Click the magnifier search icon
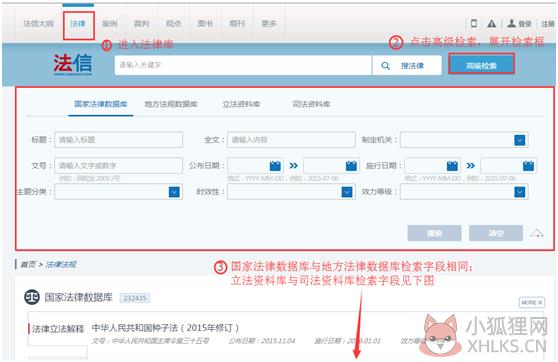558x362 pixels. pos(385,66)
